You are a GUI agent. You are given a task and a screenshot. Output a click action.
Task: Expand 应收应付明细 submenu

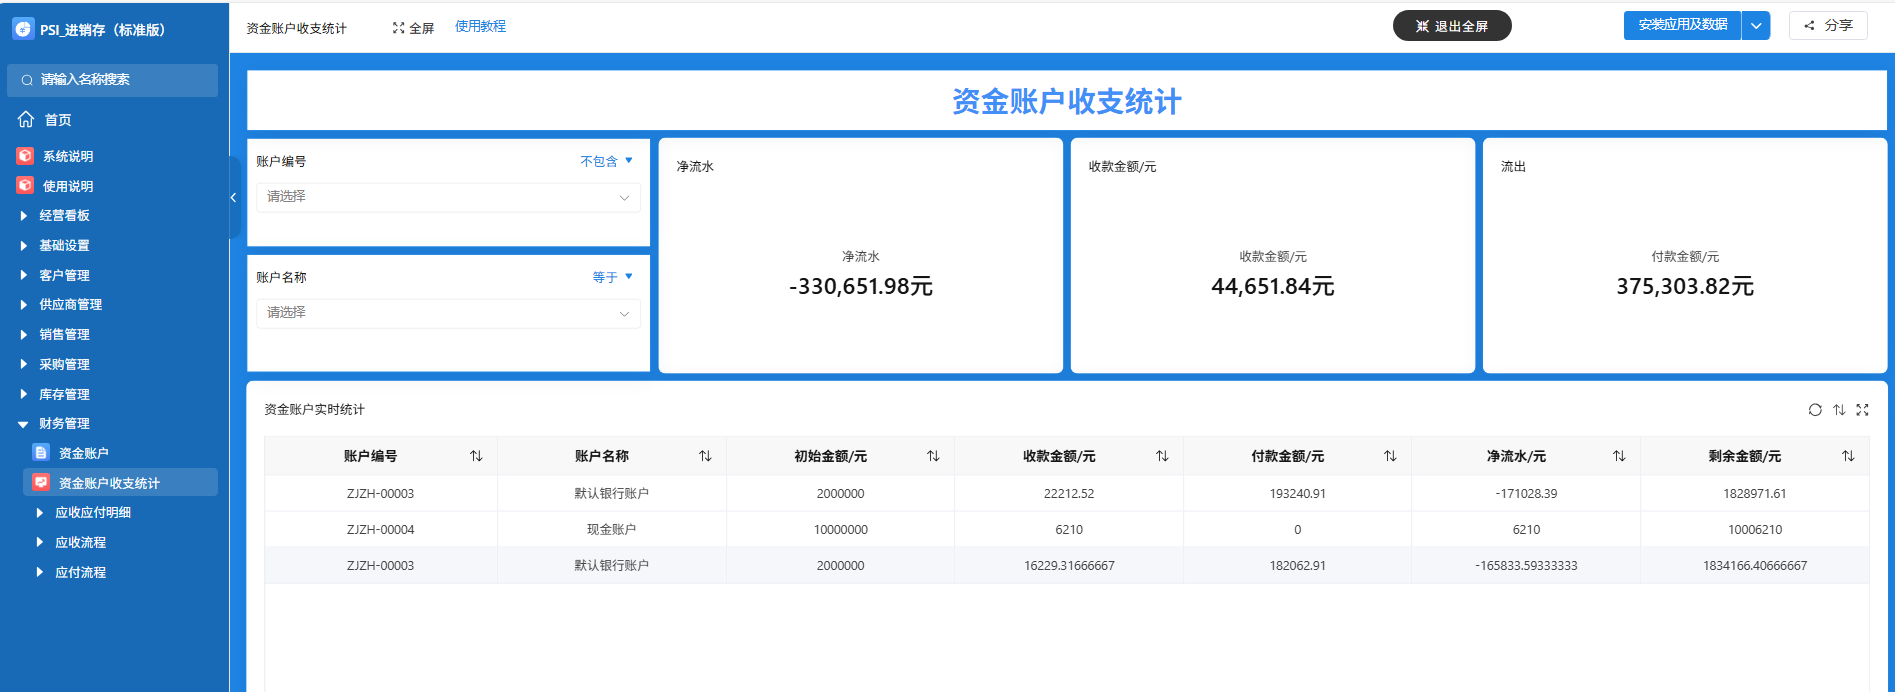pos(40,513)
